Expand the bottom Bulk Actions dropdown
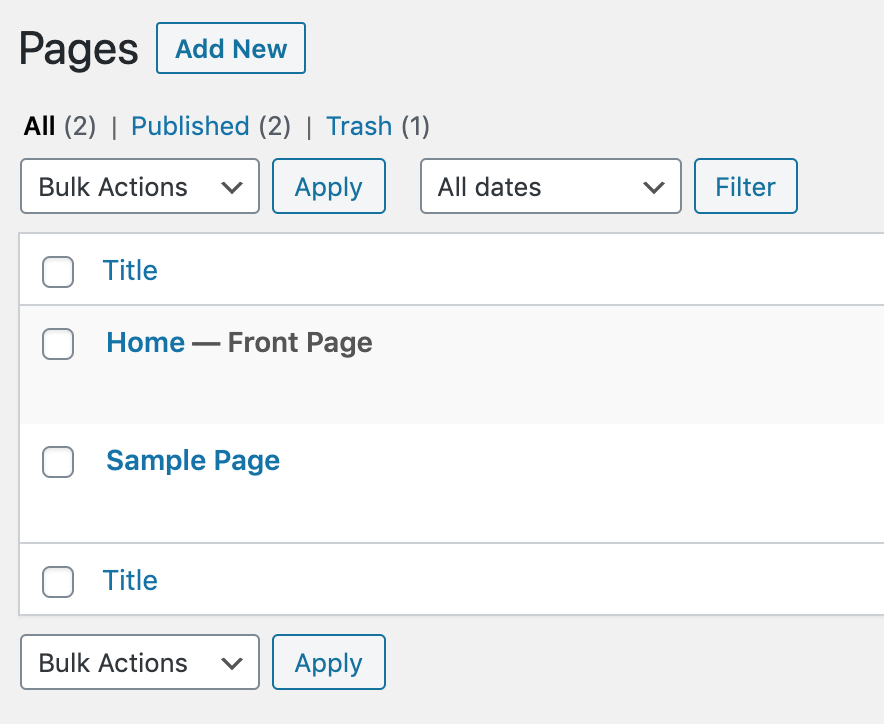This screenshot has width=884, height=724. pos(140,663)
